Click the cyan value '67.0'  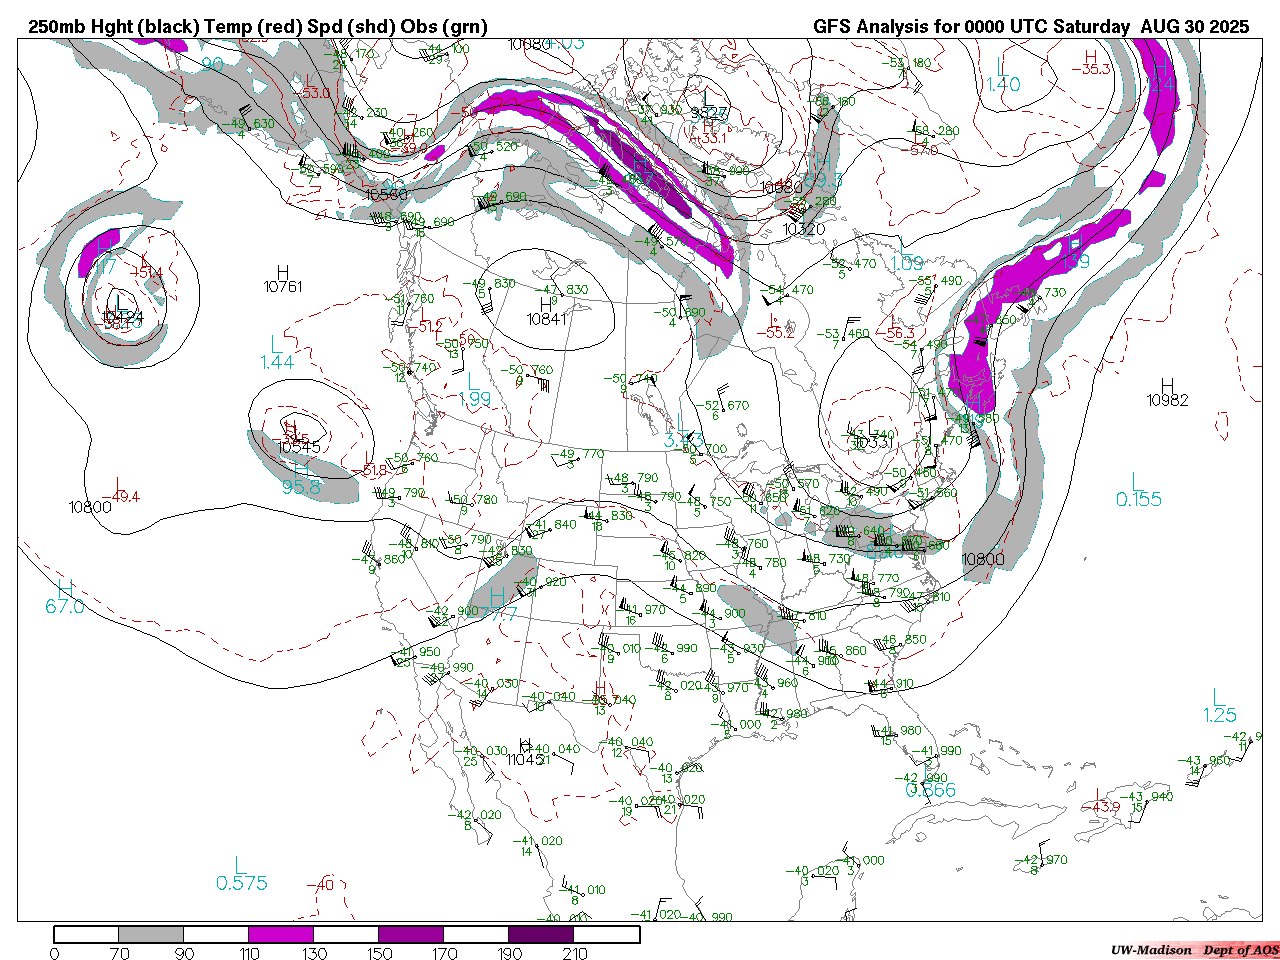(65, 606)
